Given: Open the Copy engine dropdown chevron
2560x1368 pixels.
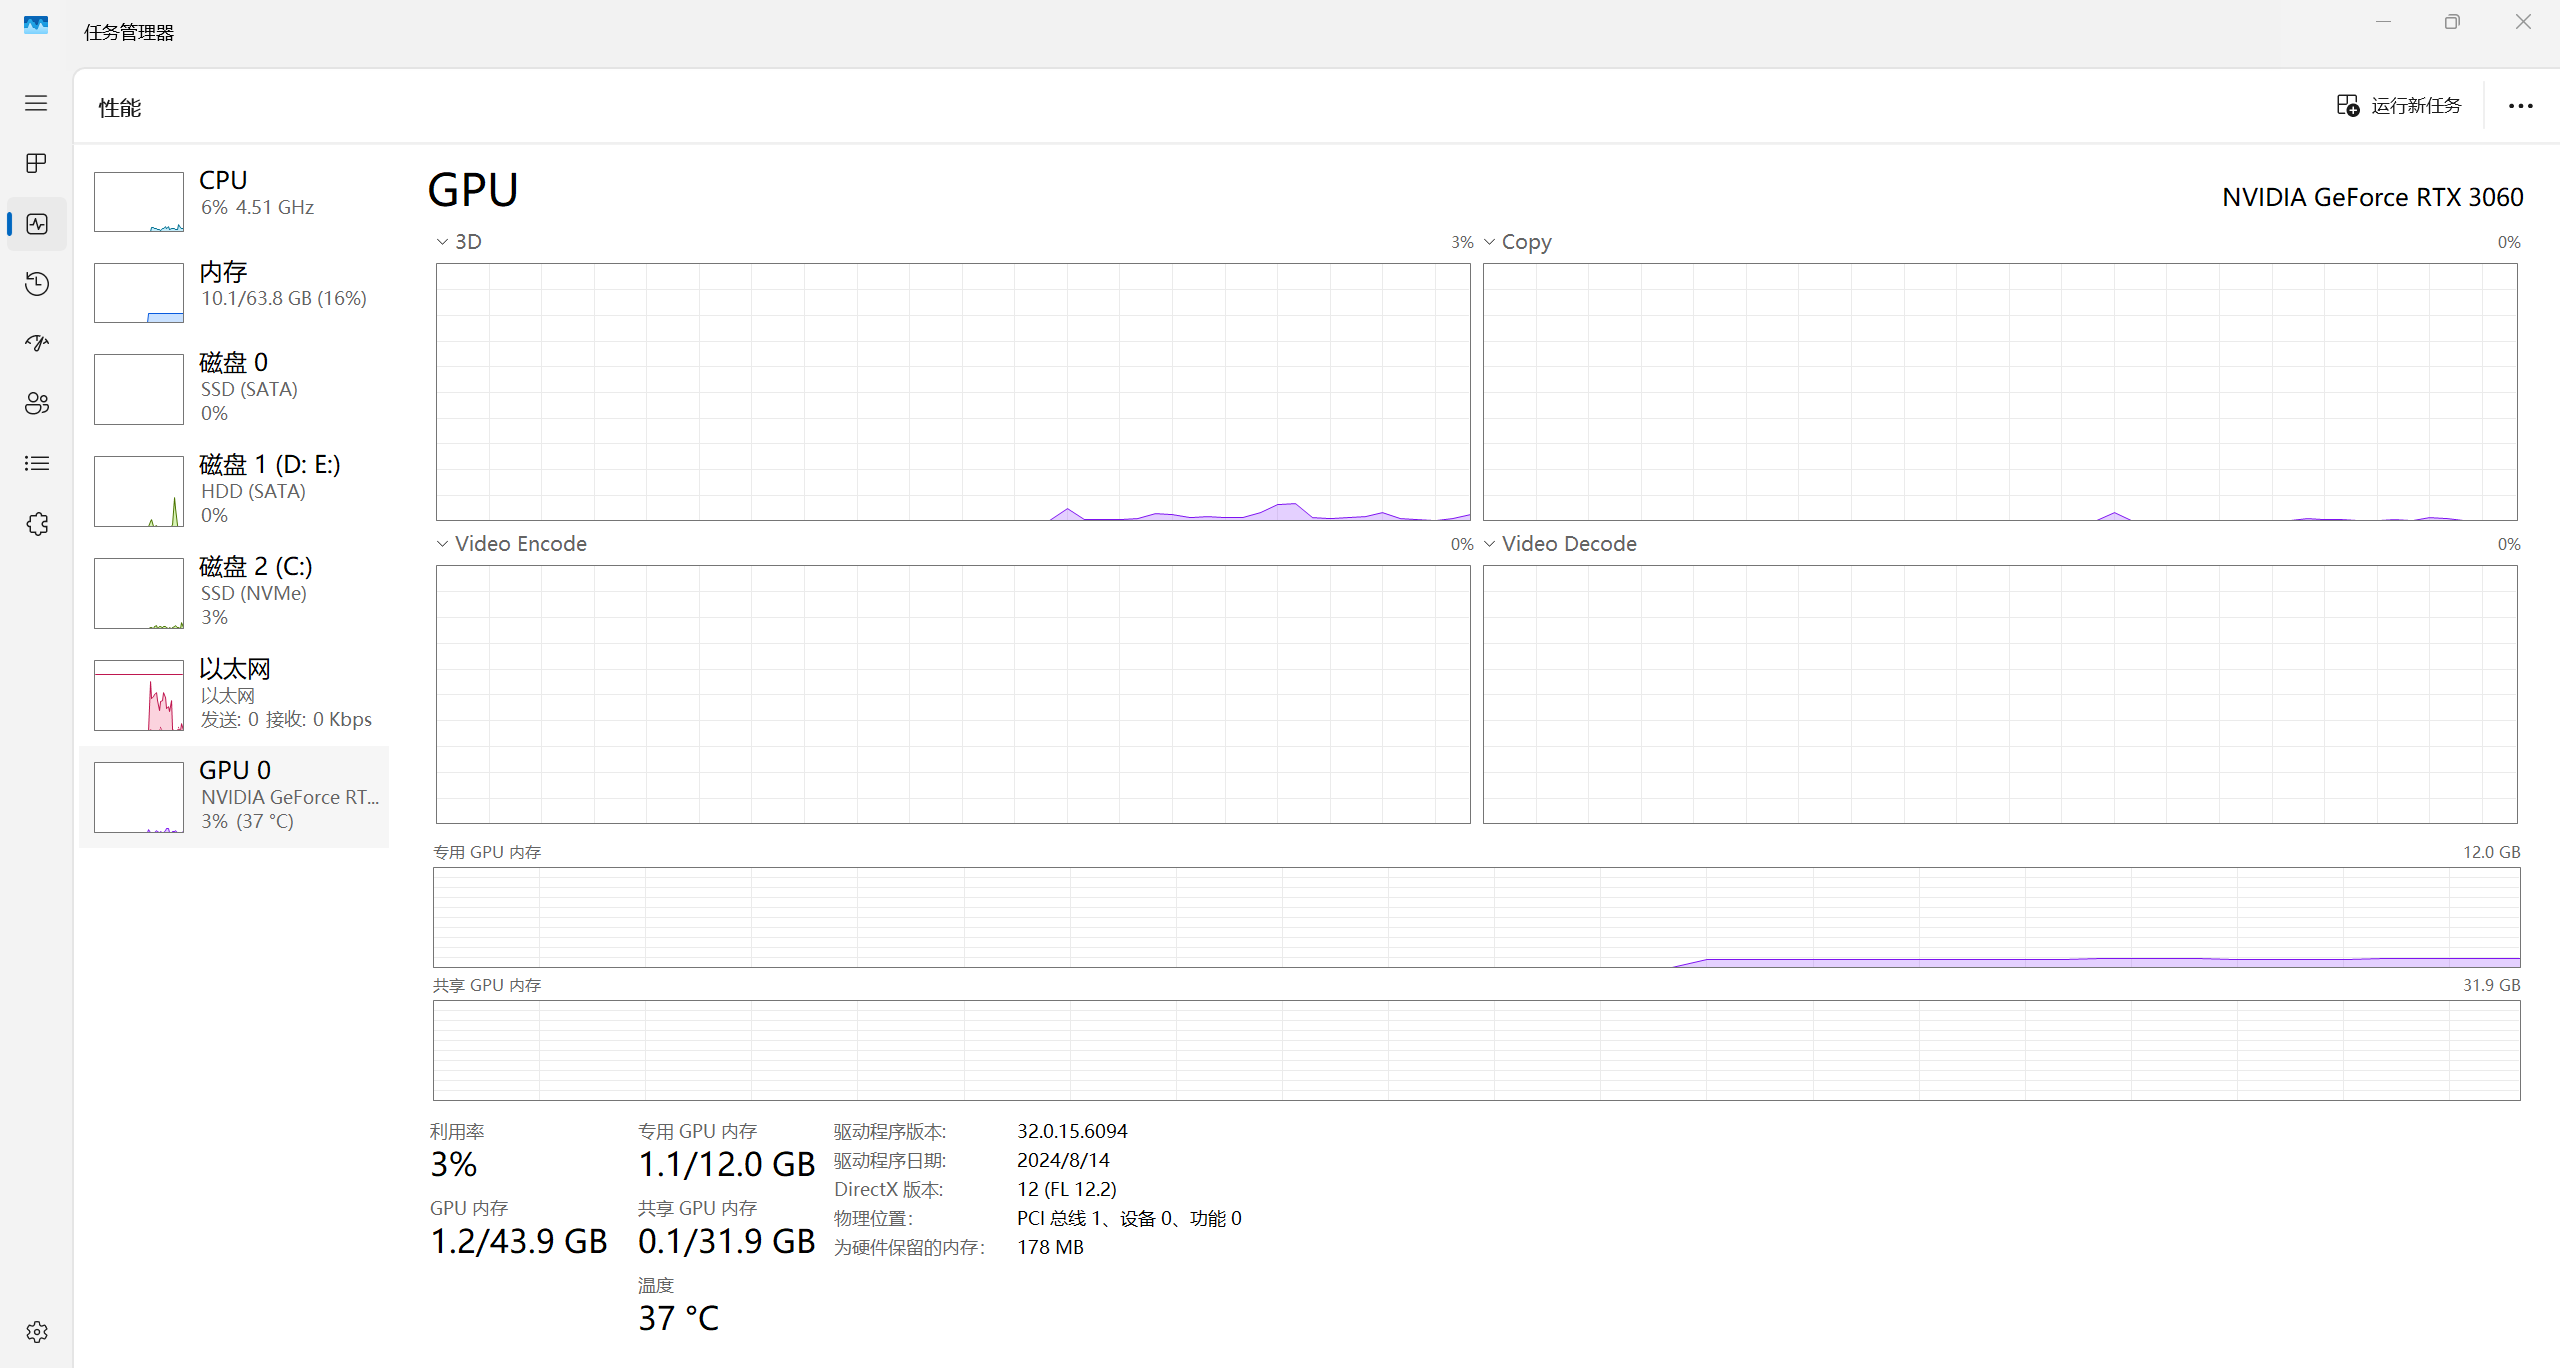Looking at the screenshot, I should (1489, 242).
